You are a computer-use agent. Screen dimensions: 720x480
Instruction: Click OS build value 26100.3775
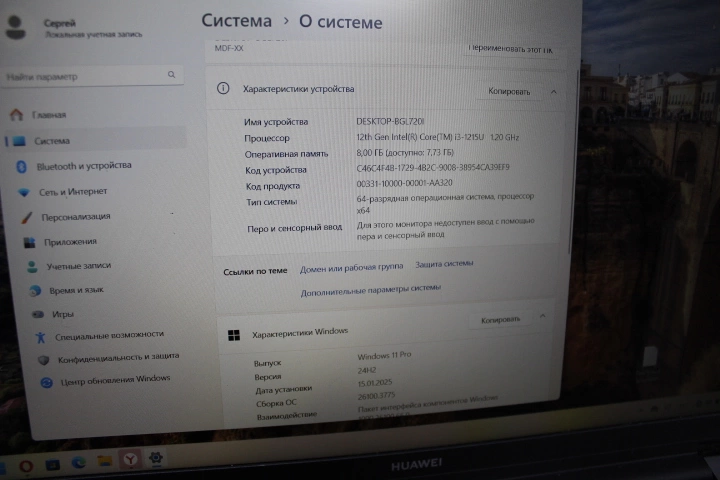376,395
